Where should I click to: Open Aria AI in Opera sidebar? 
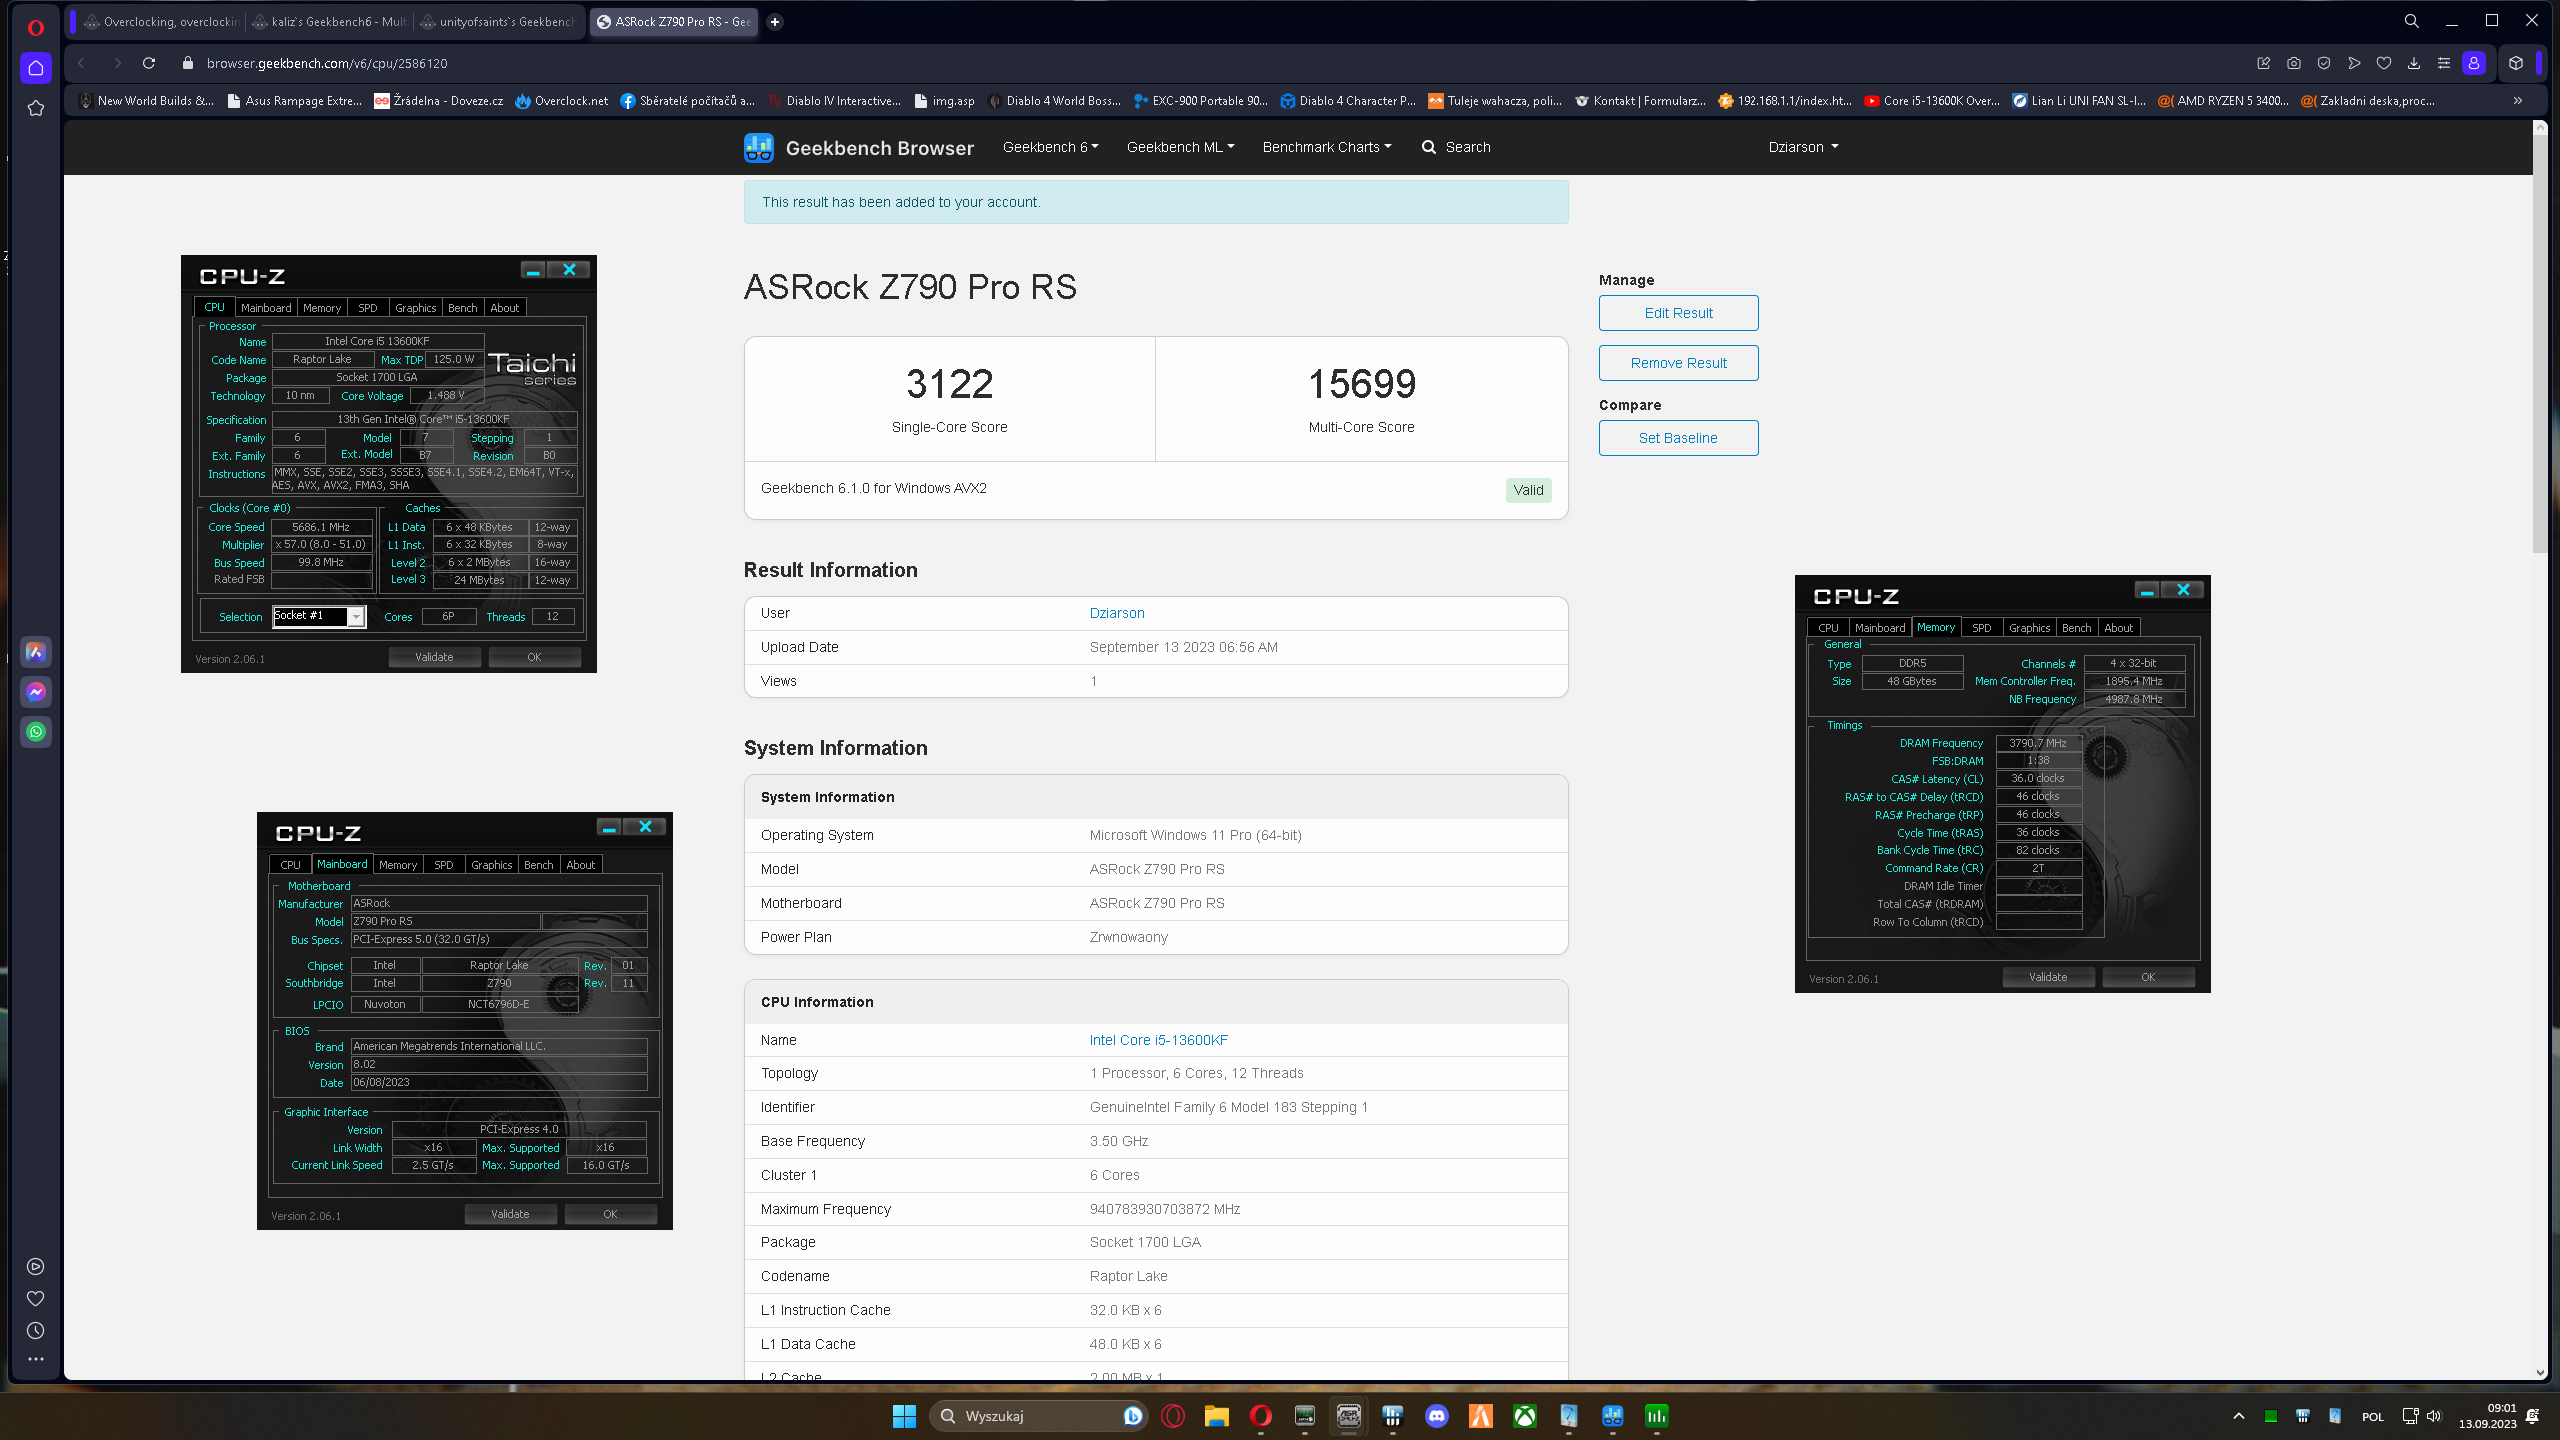click(36, 652)
